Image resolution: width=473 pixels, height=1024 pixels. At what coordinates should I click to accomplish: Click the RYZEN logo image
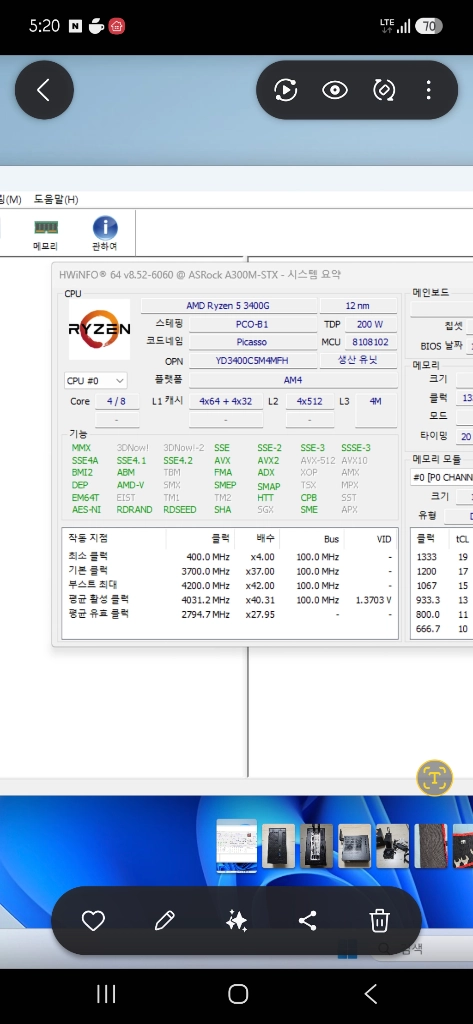99,329
